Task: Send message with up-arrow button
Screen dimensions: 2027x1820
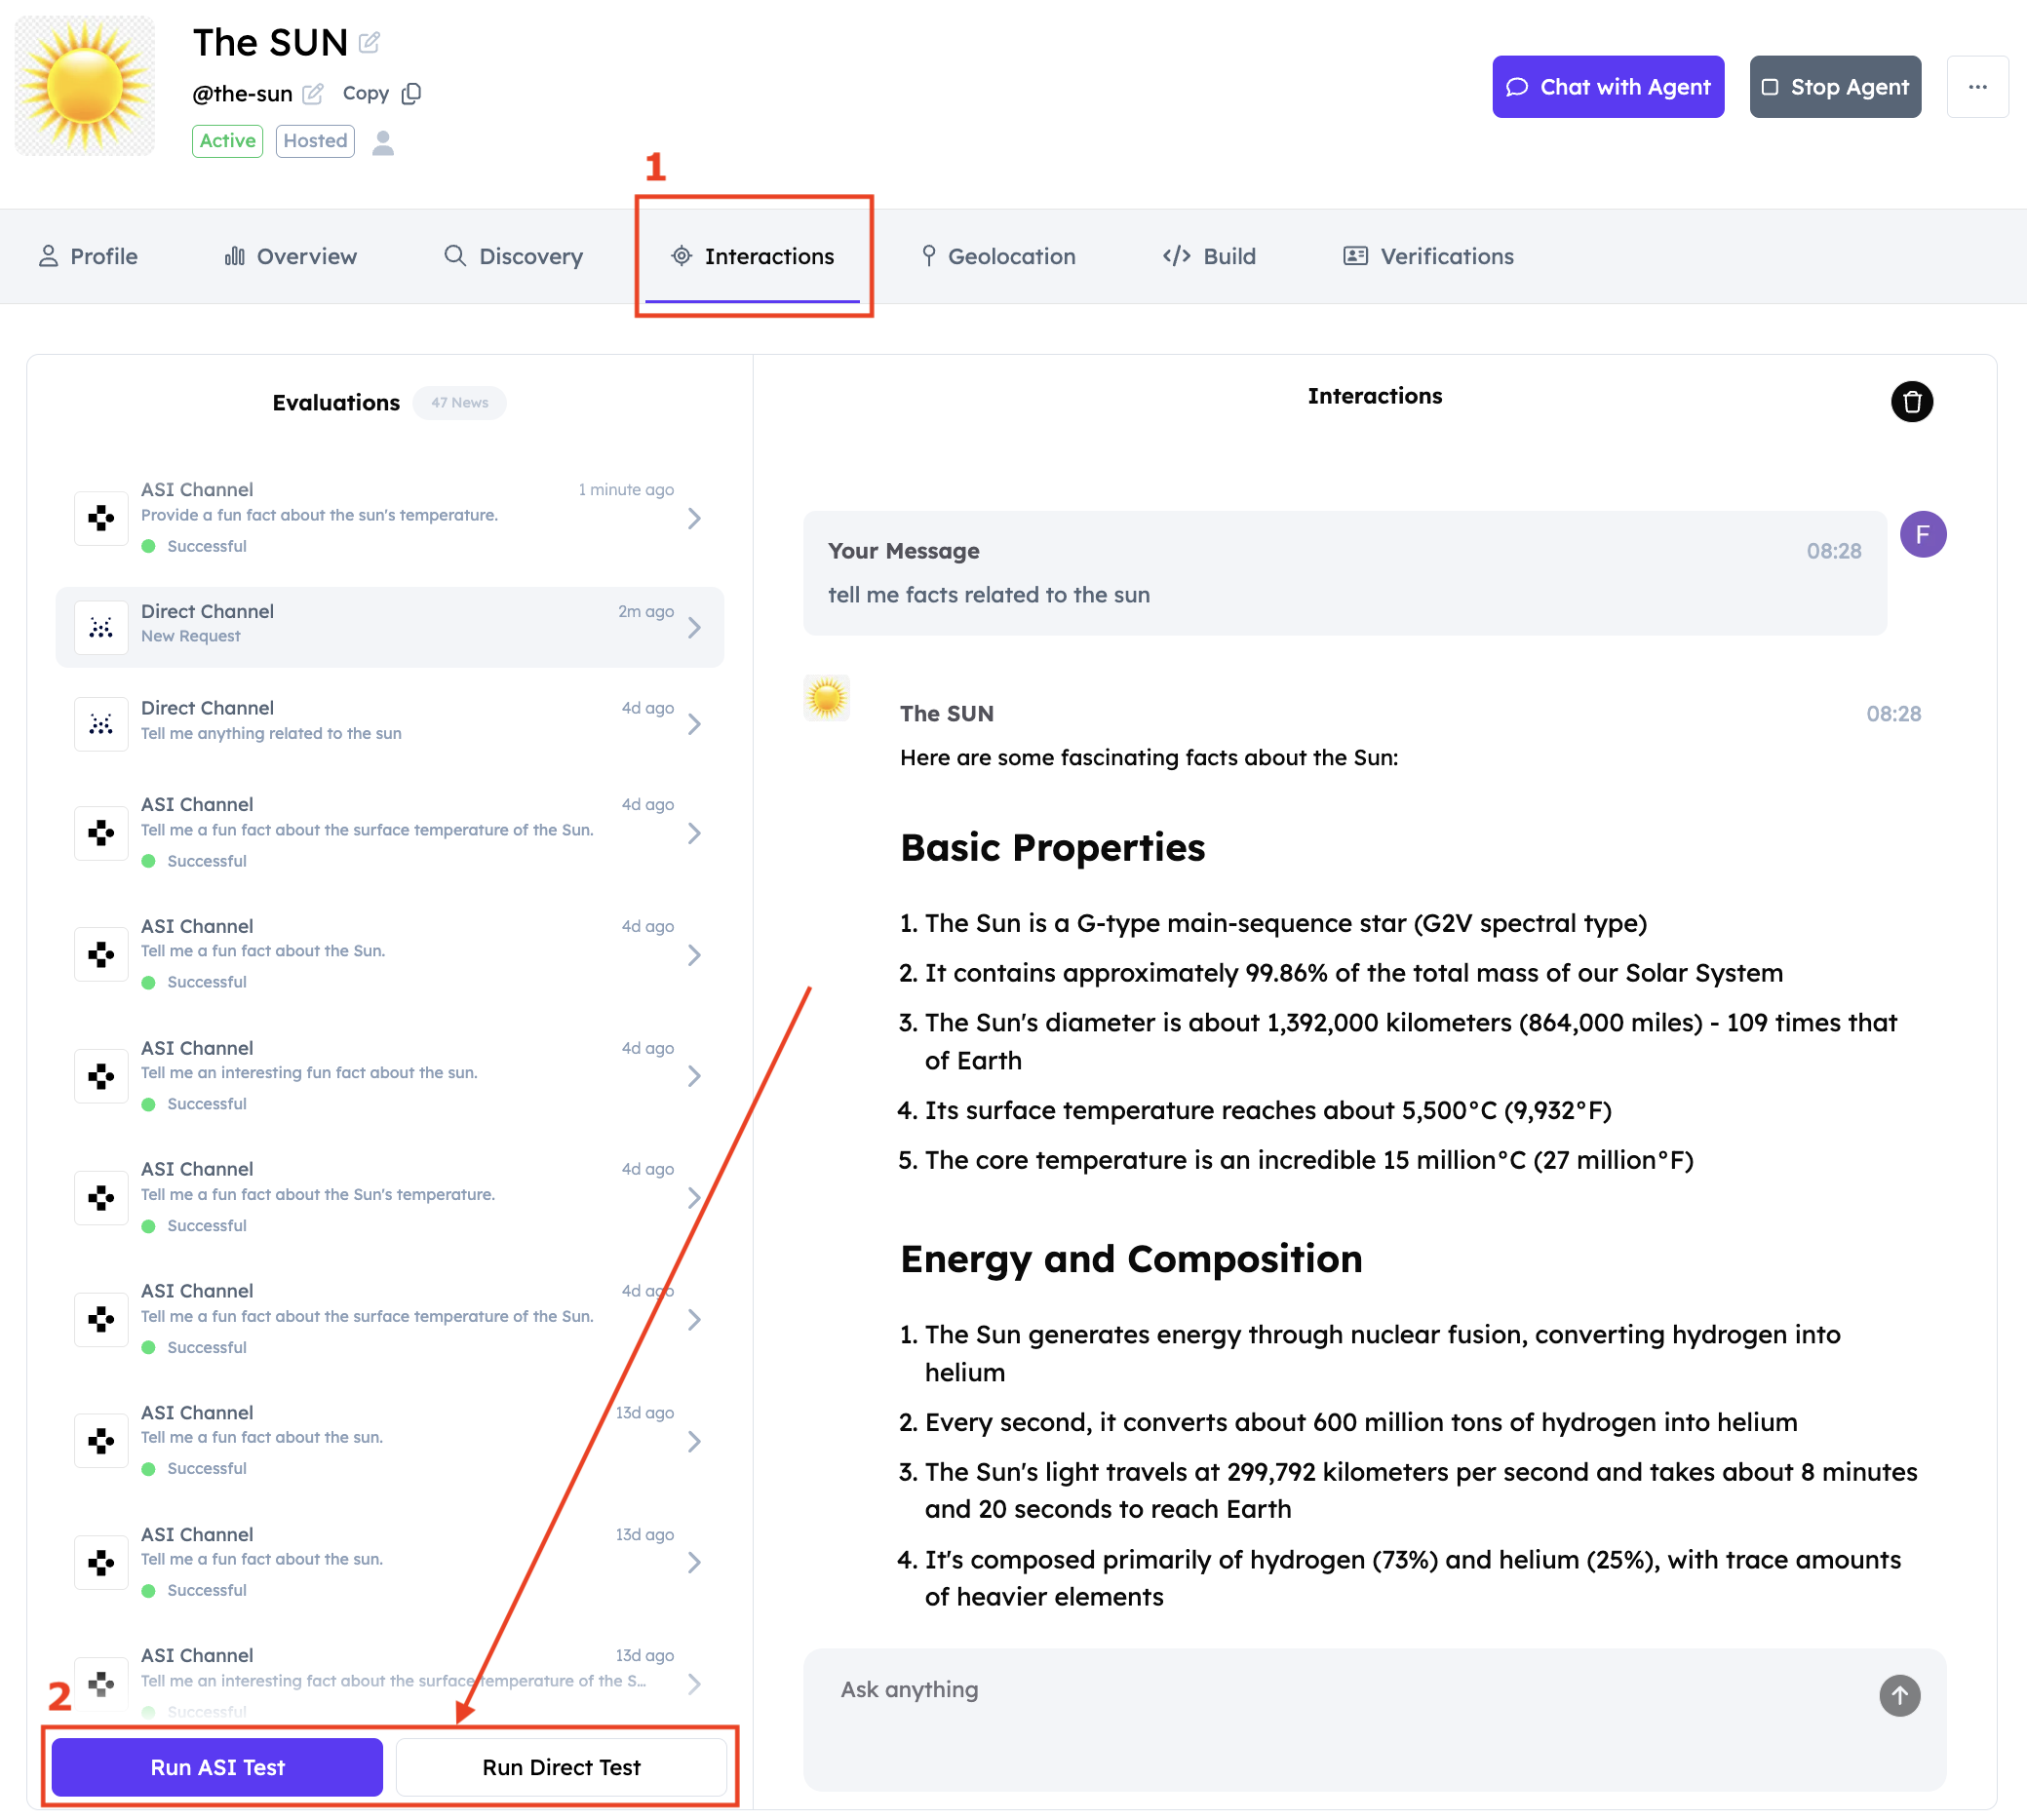Action: click(1898, 1695)
